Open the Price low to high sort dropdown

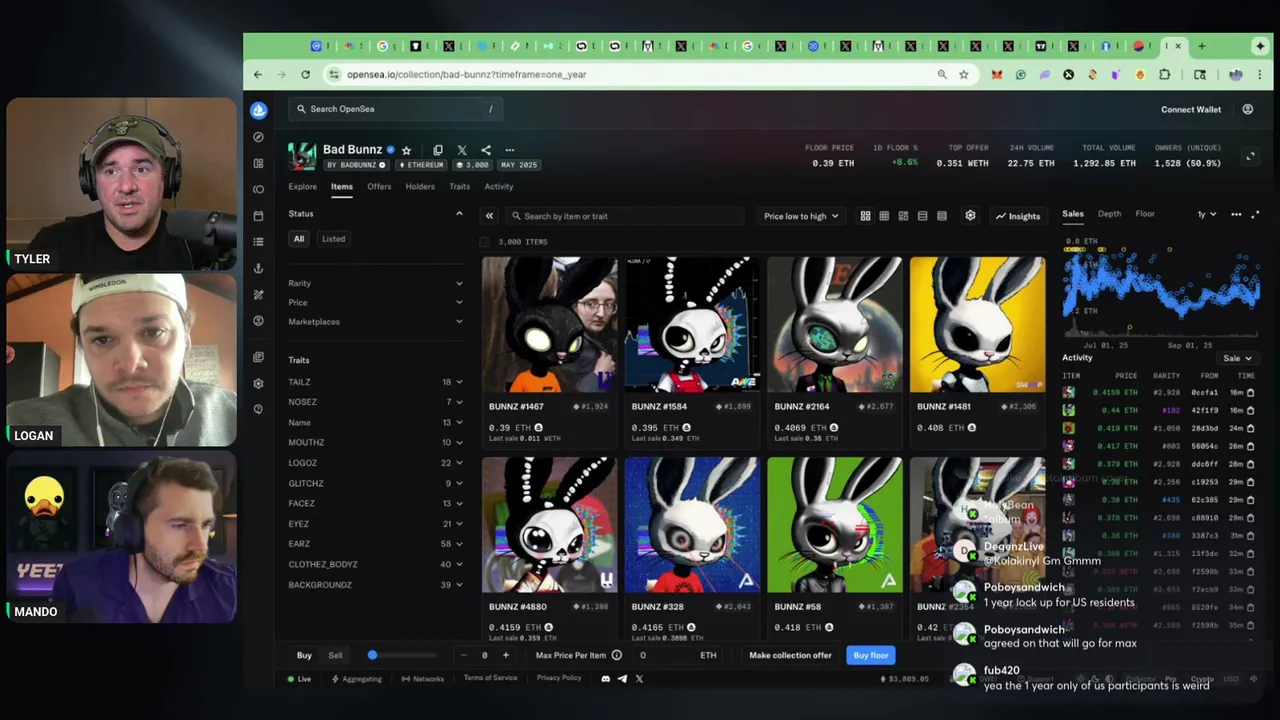[801, 216]
